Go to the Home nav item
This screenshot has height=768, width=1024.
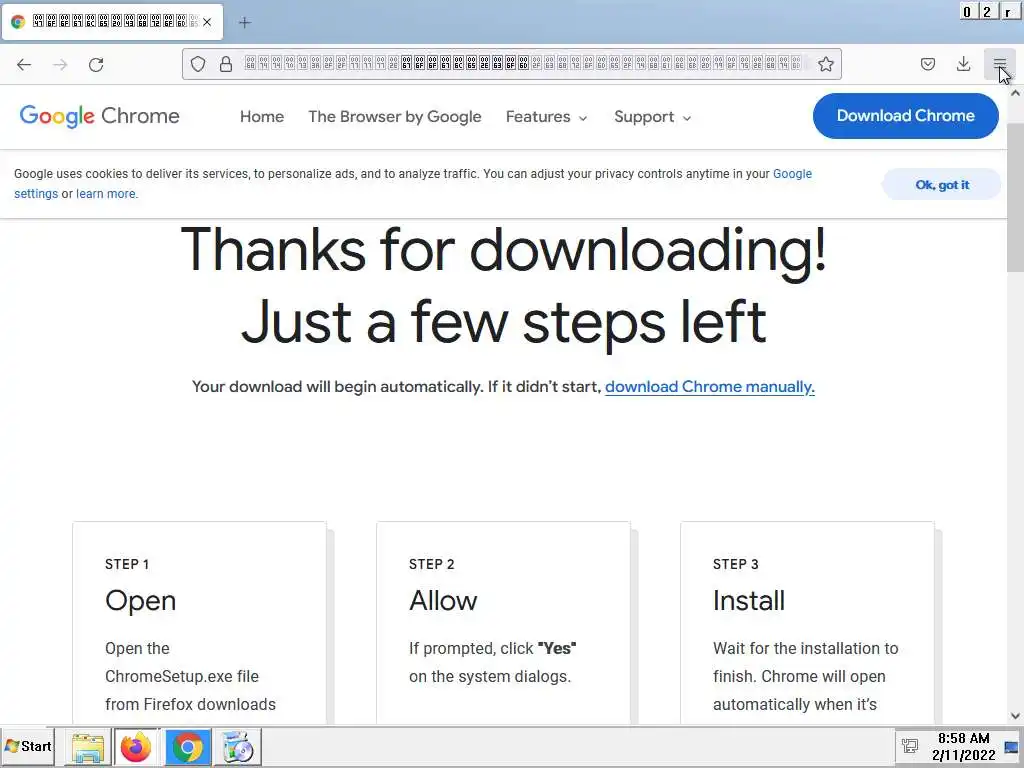[x=262, y=116]
